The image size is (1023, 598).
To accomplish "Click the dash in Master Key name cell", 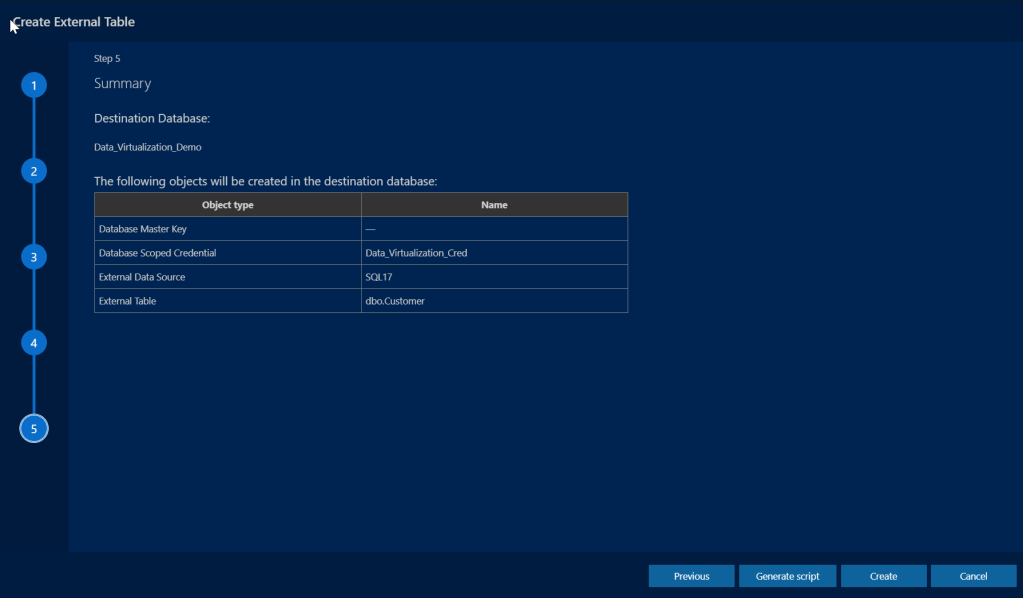I will coord(370,229).
